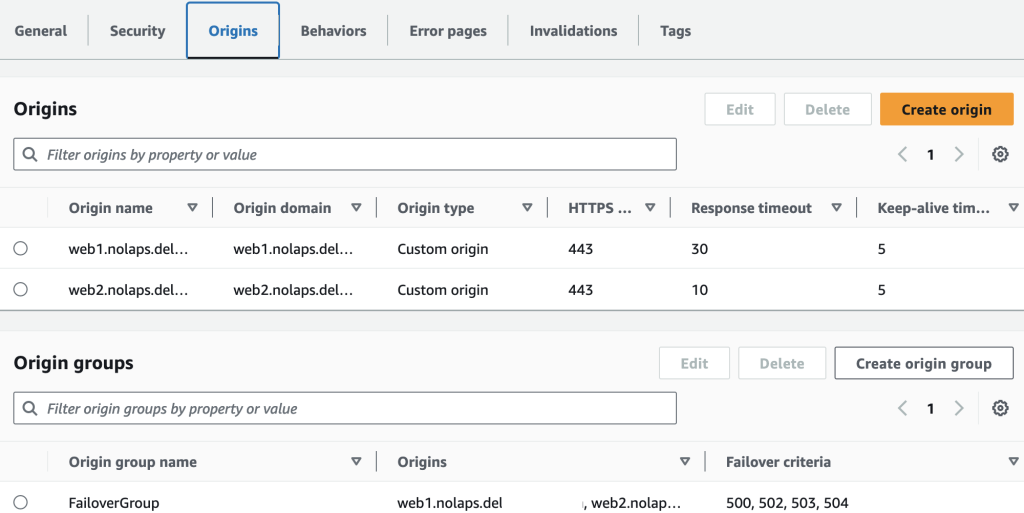Select the web2.nolaps origin radio button
The image size is (1024, 513).
(21, 290)
